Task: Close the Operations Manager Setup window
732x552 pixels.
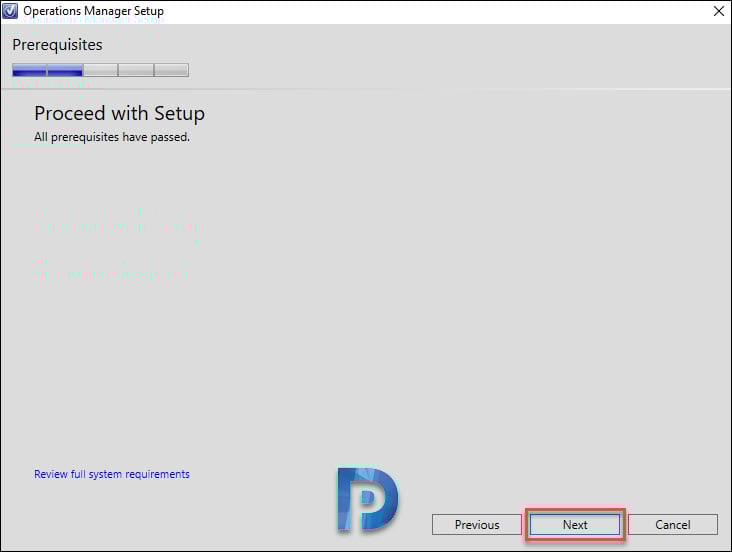Action: [719, 11]
